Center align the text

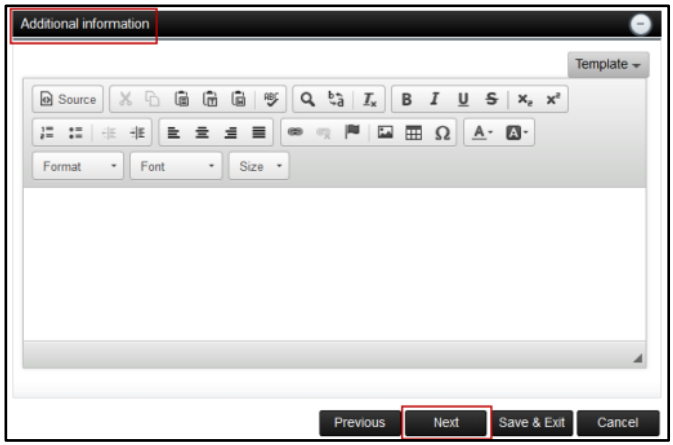(202, 133)
